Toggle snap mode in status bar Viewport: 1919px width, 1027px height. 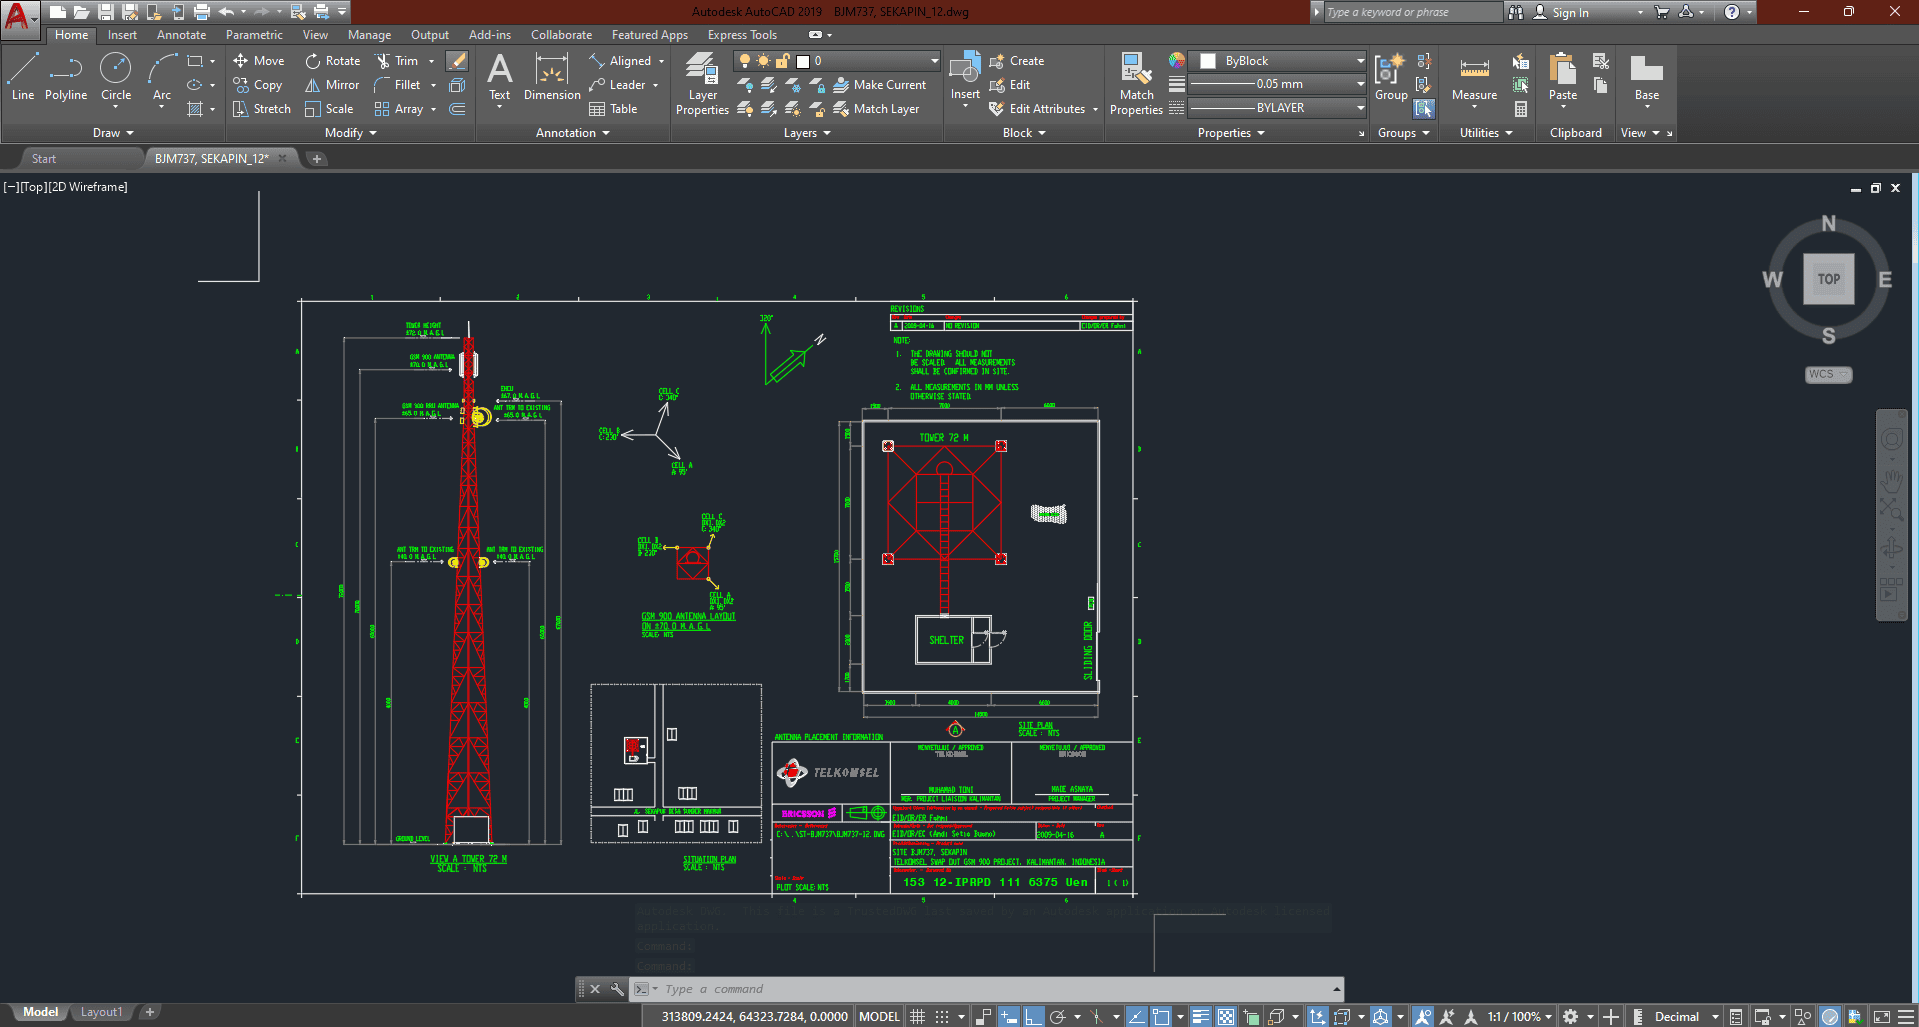[942, 1017]
